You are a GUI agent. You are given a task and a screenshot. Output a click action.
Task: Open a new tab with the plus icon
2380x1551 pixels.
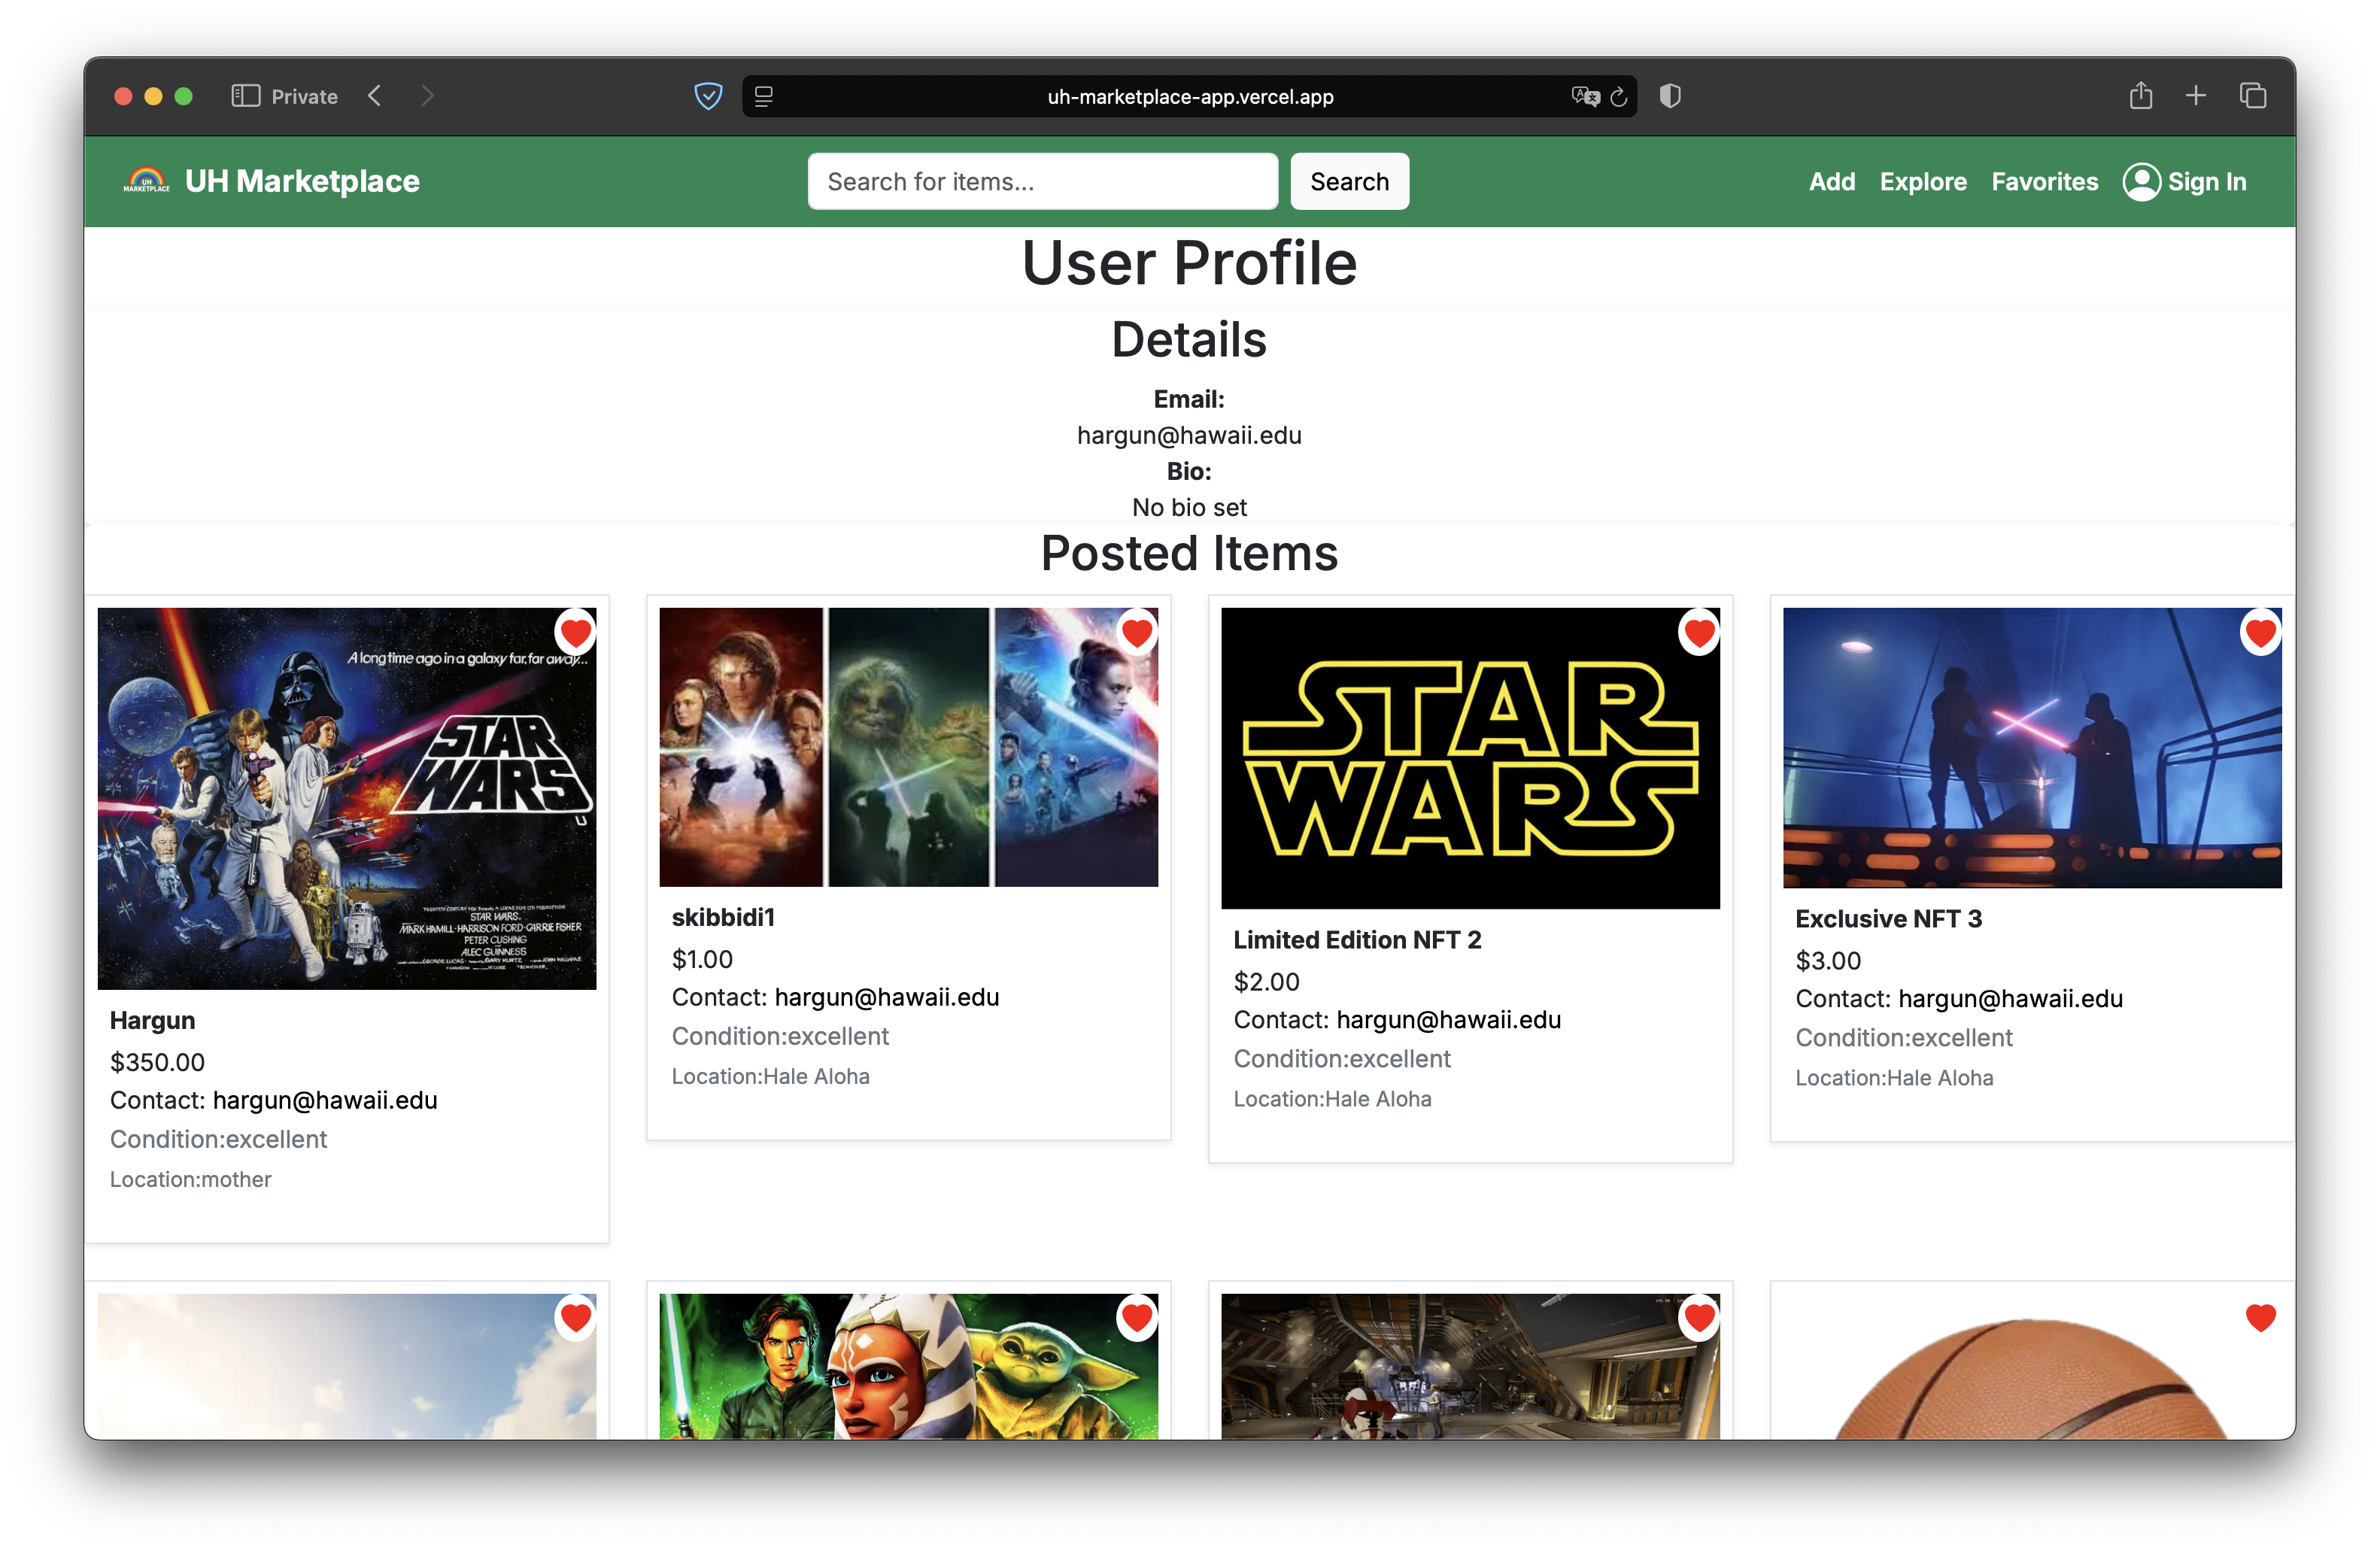click(x=2195, y=96)
